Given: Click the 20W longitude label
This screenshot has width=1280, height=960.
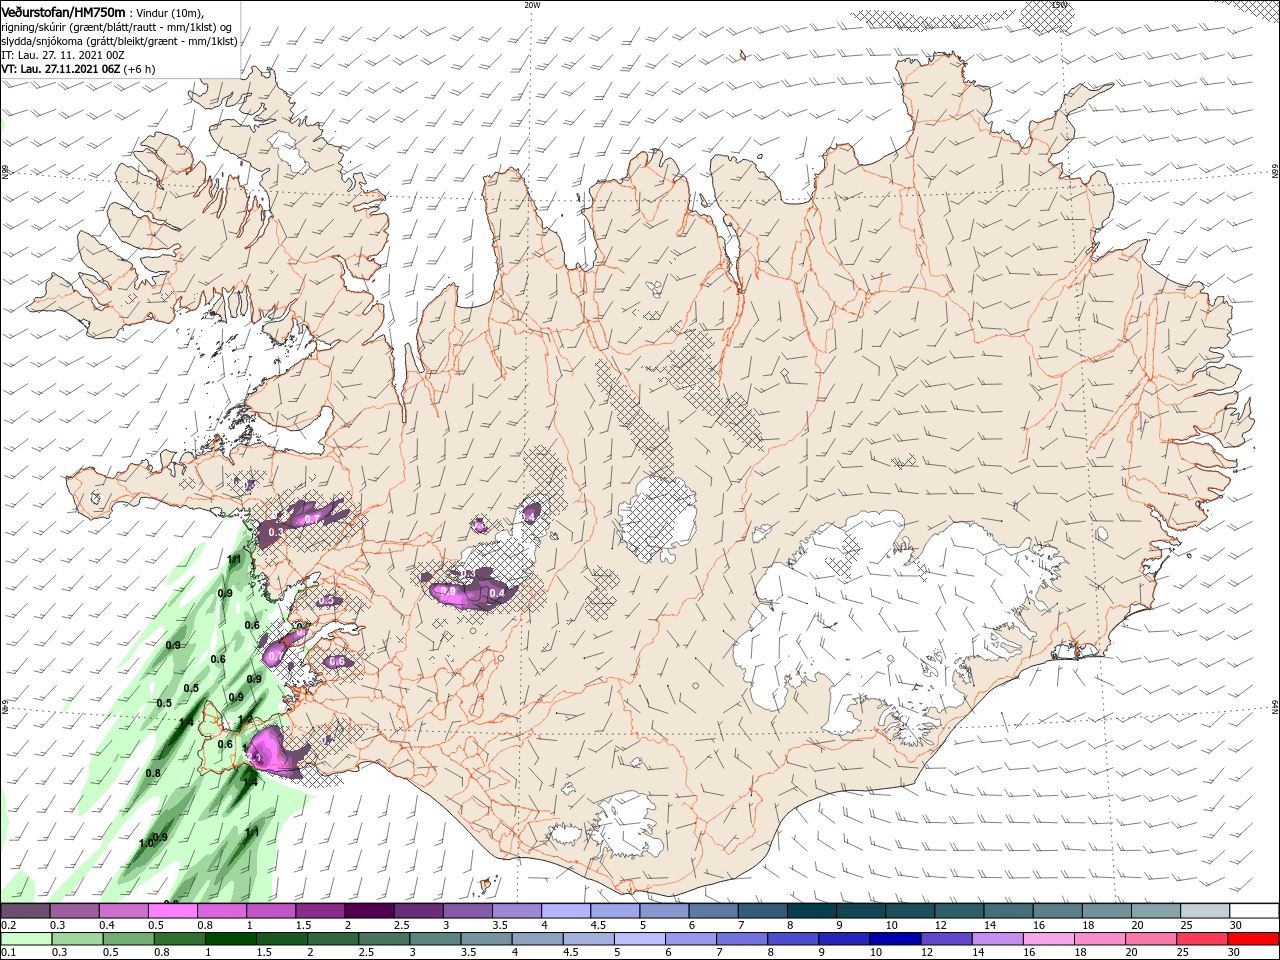Looking at the screenshot, I should click(532, 4).
